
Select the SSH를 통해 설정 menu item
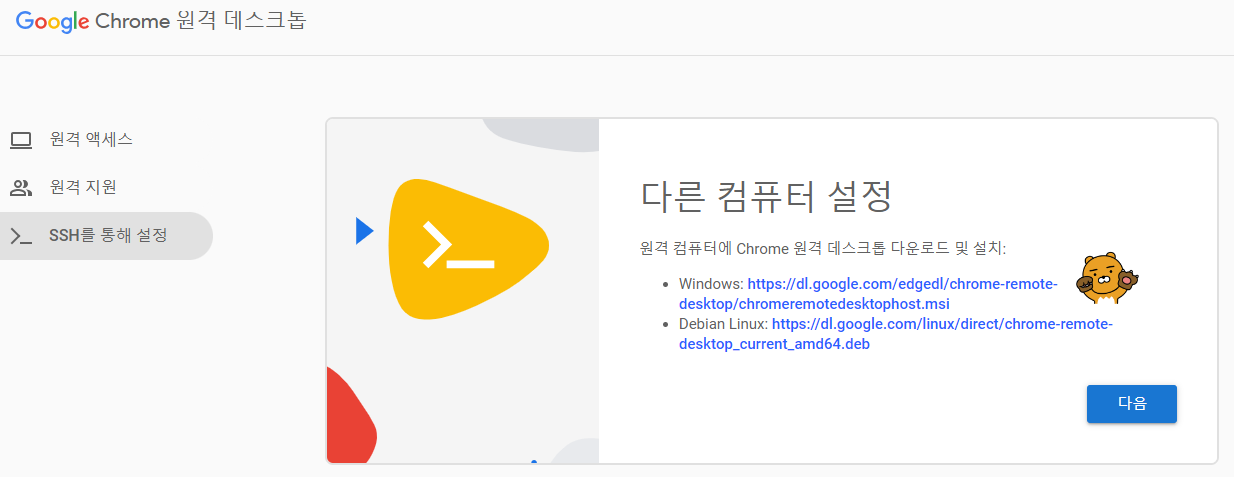106,236
